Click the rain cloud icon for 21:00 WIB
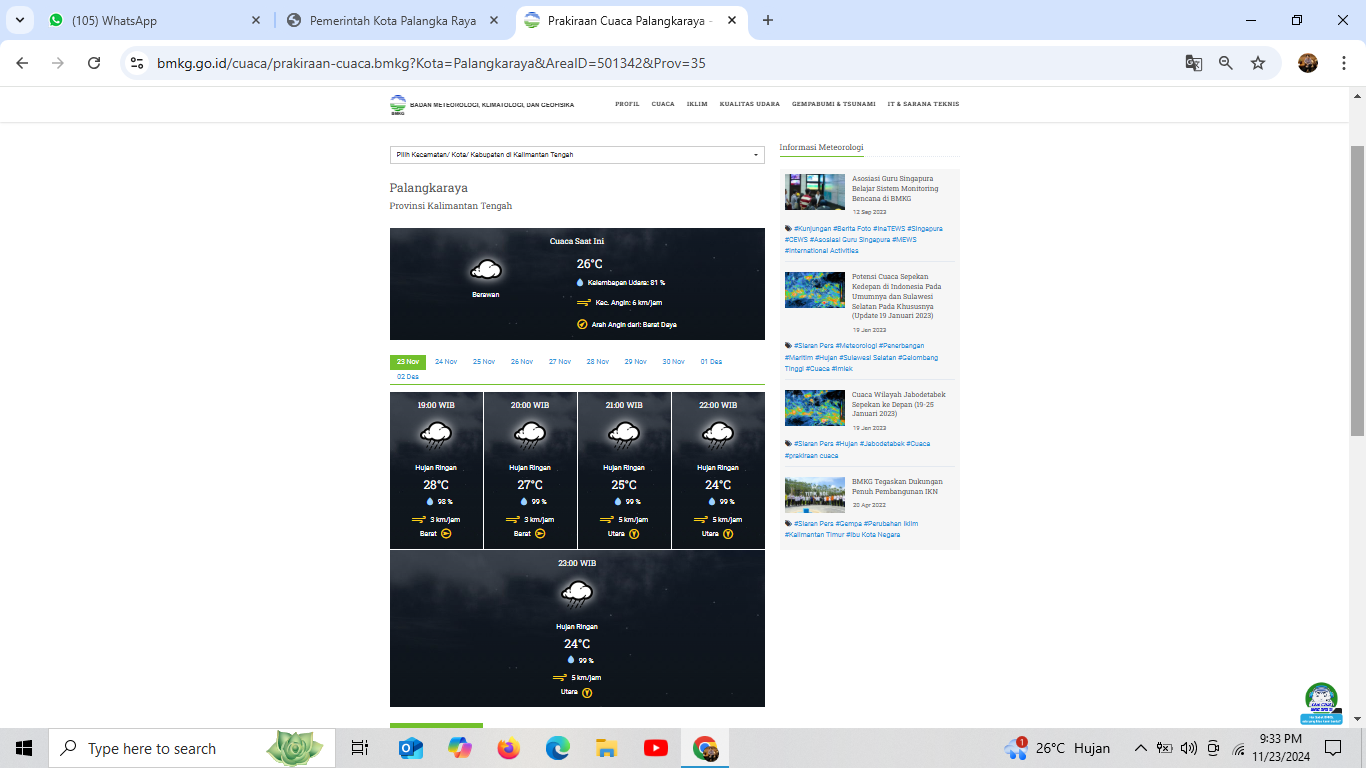The height and width of the screenshot is (768, 1366). [x=624, y=435]
